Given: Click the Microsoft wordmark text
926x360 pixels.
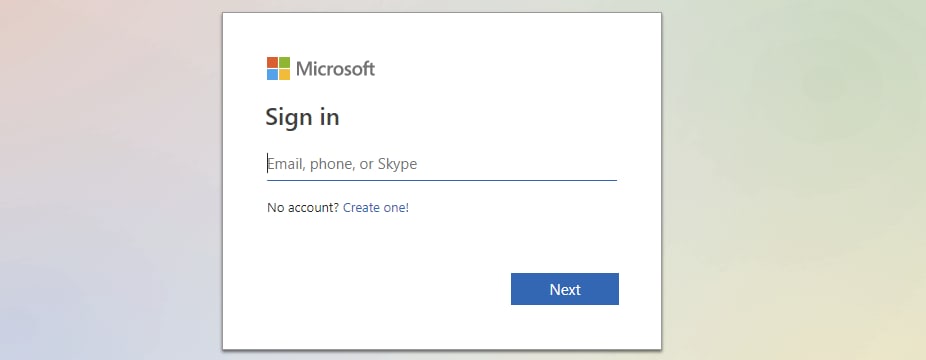Looking at the screenshot, I should pyautogui.click(x=335, y=69).
